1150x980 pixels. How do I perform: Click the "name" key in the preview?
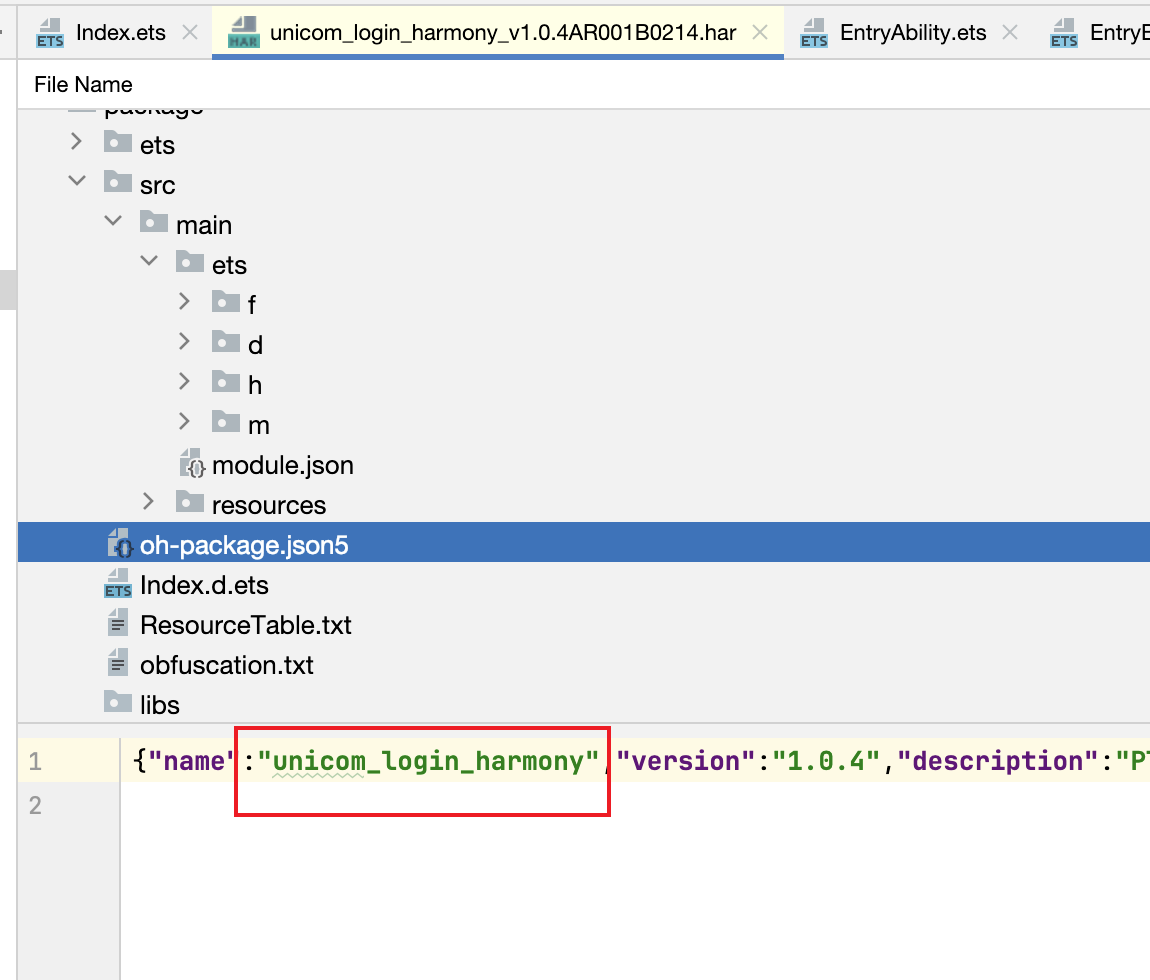(x=193, y=761)
